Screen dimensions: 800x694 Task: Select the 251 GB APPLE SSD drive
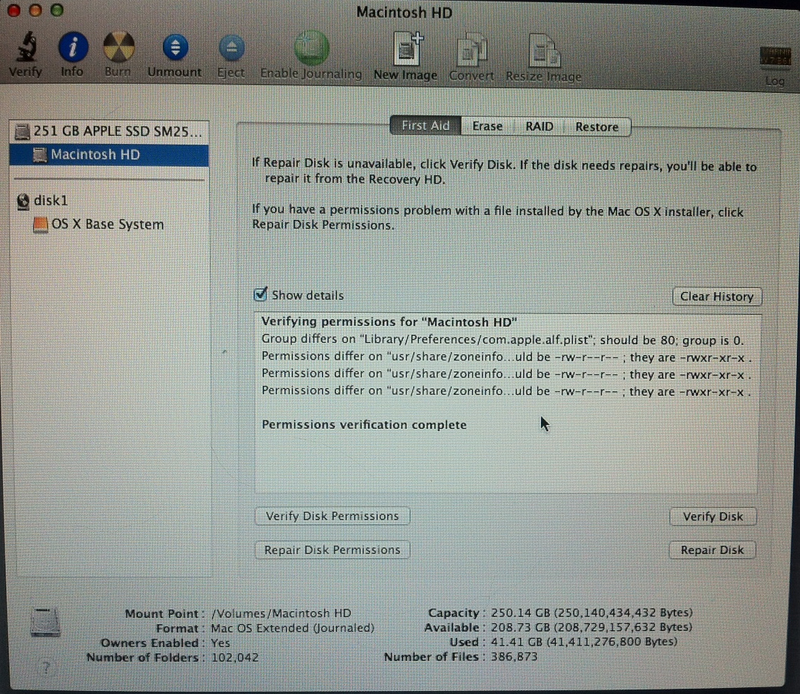pyautogui.click(x=109, y=132)
